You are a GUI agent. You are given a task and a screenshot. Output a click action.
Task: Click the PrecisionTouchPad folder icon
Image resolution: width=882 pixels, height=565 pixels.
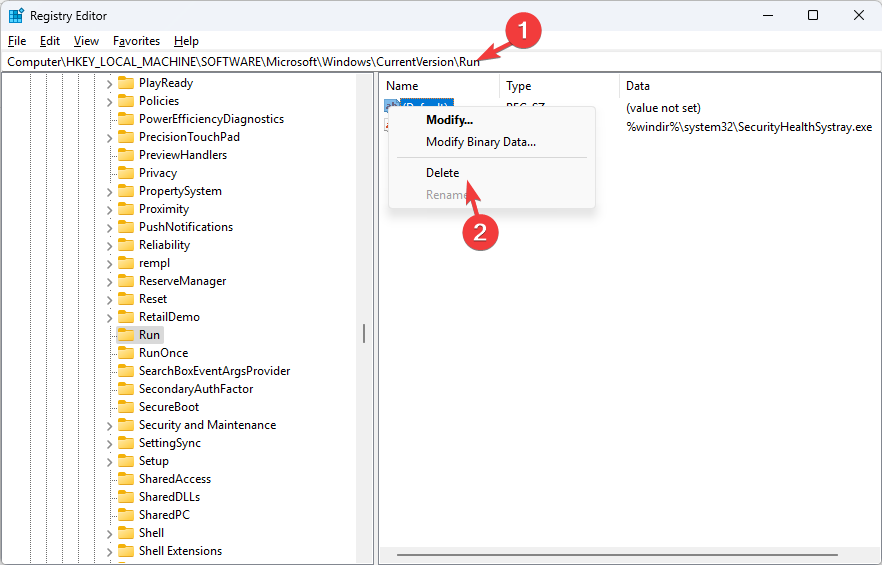126,137
